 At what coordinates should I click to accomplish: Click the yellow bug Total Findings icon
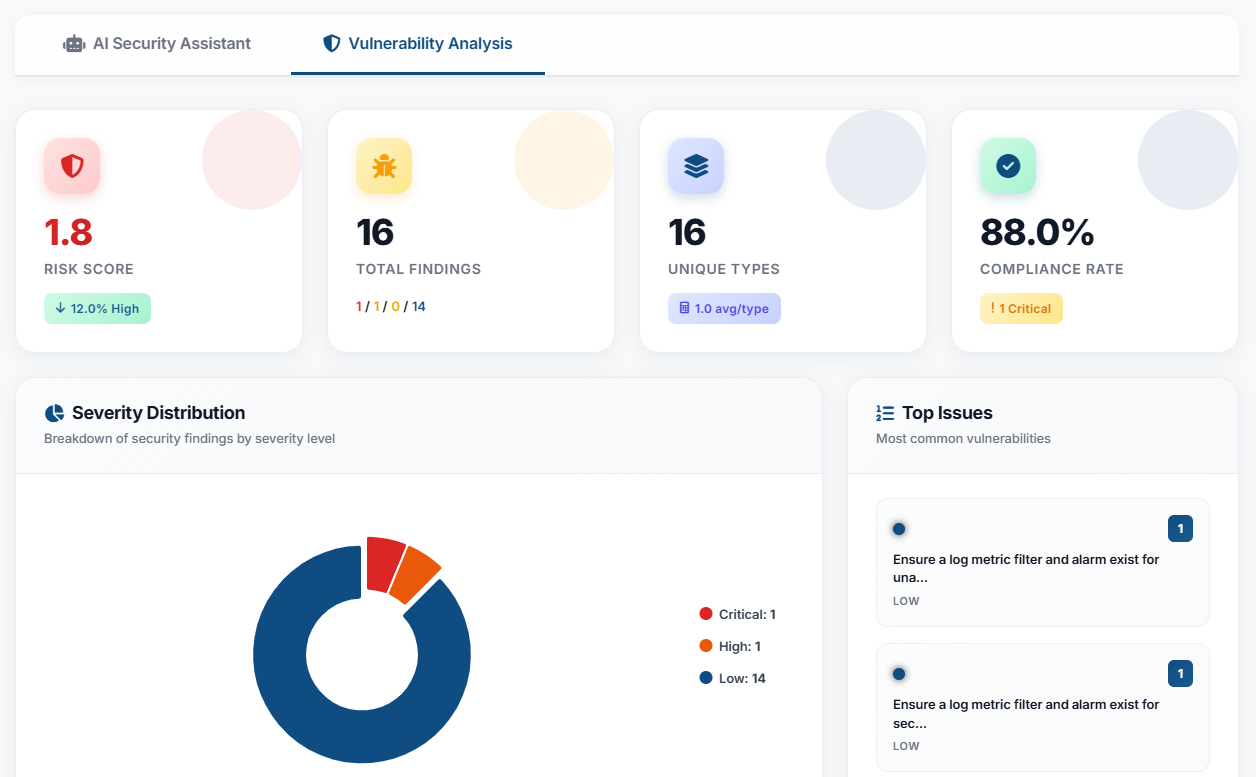point(384,166)
